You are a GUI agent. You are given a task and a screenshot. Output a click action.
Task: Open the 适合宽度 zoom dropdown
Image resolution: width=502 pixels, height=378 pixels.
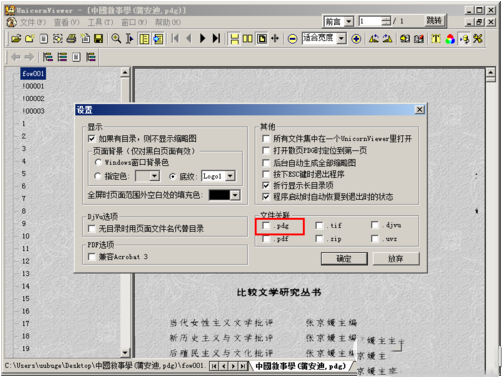point(341,38)
